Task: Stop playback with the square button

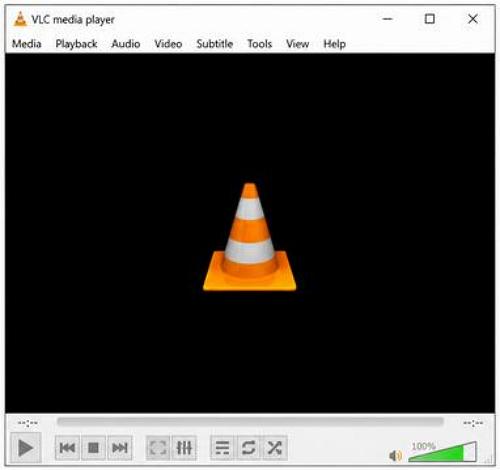Action: pos(93,448)
